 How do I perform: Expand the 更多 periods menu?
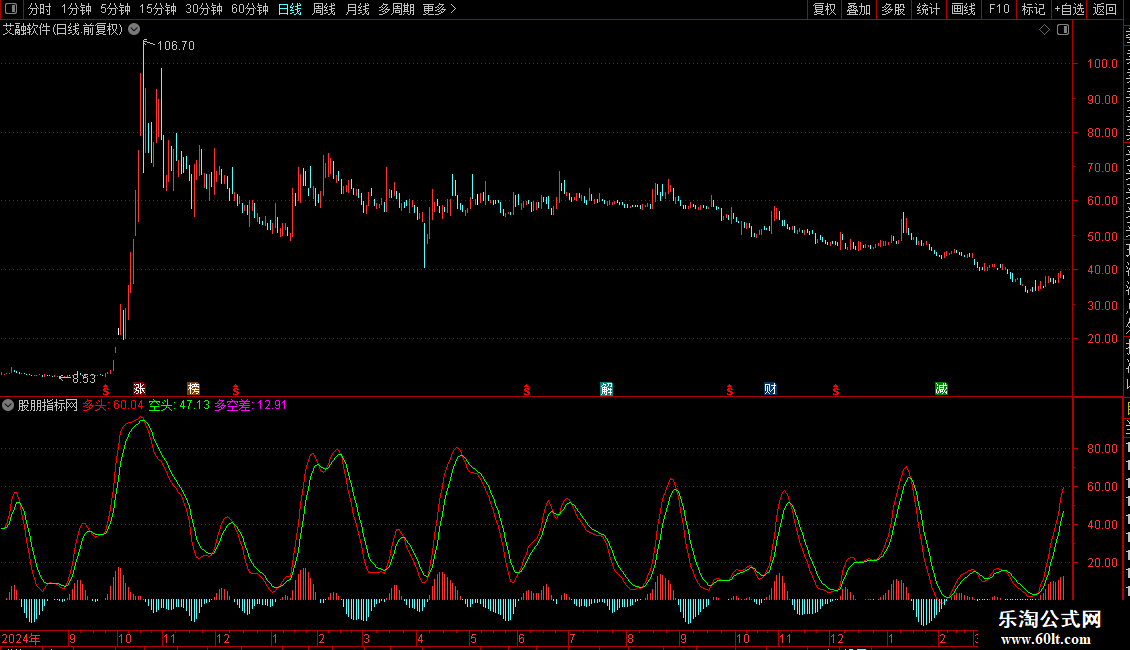(439, 9)
